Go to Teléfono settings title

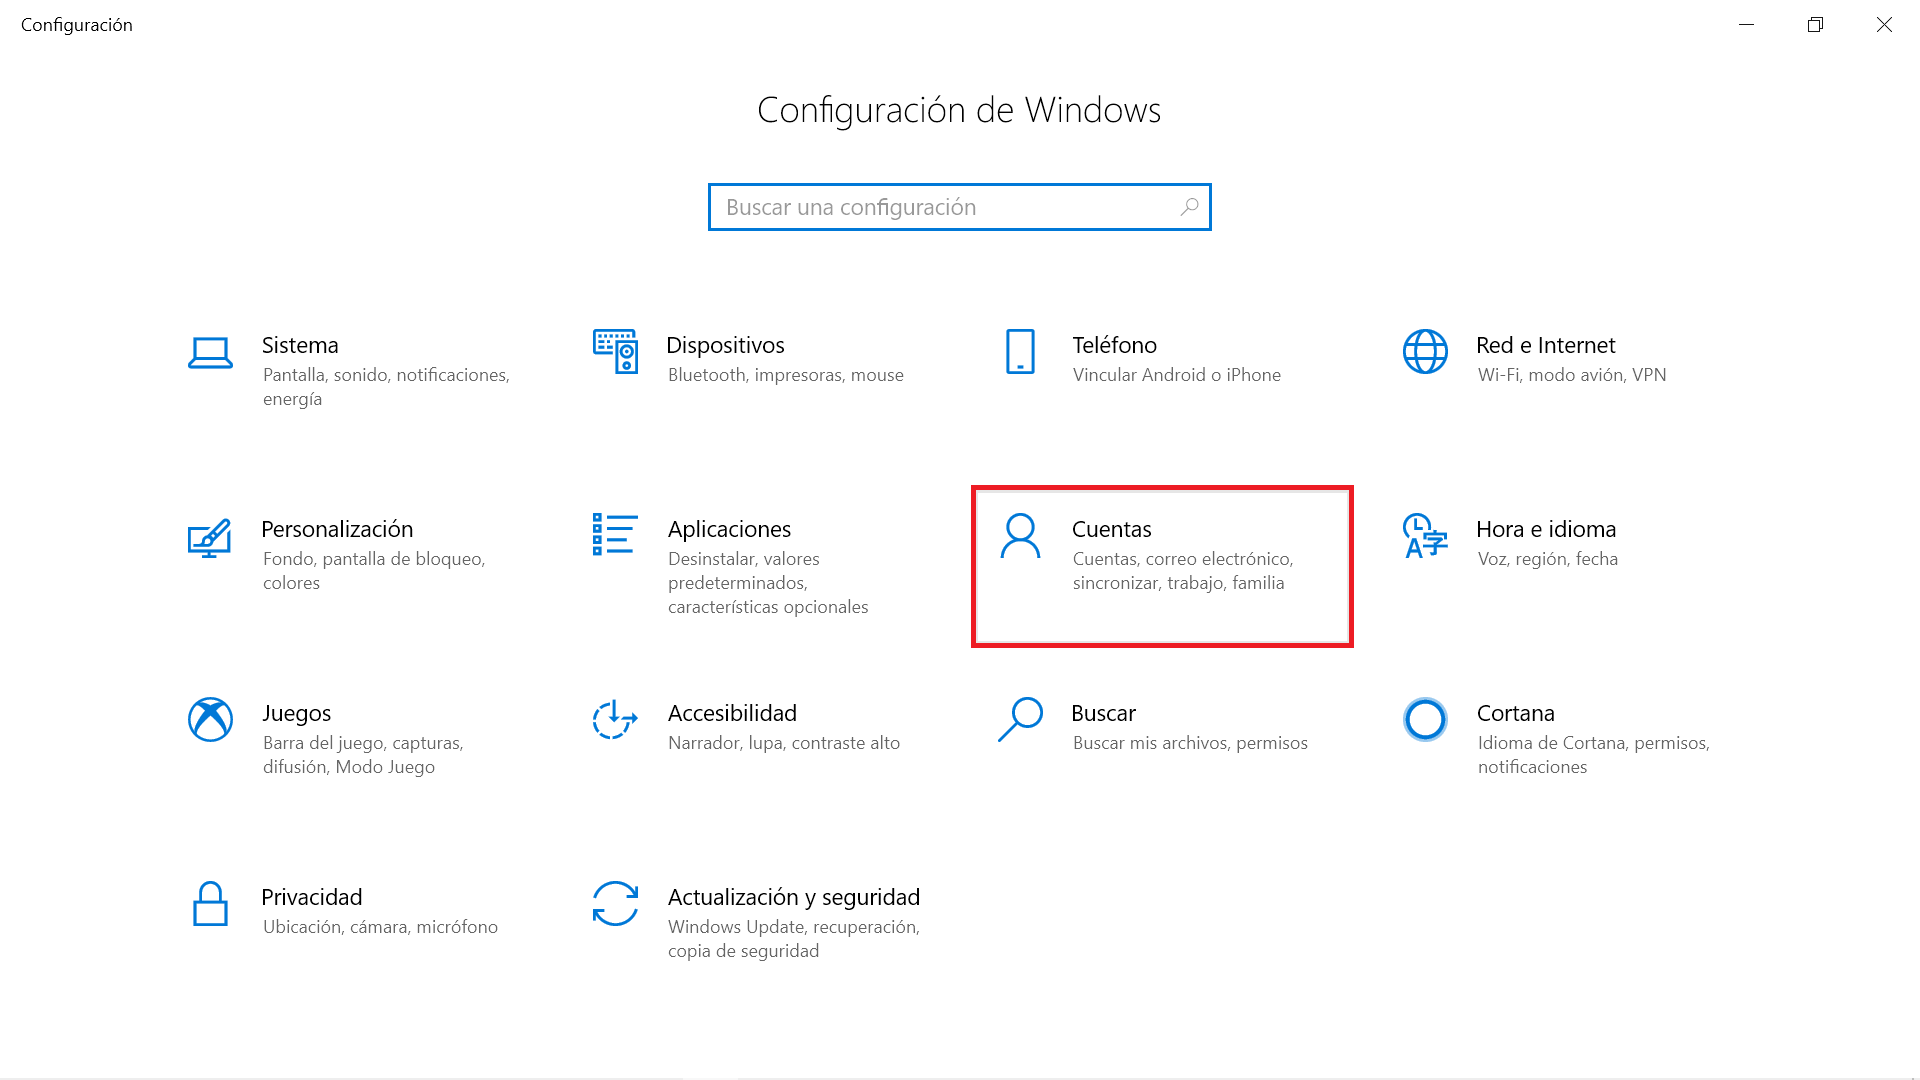1114,345
